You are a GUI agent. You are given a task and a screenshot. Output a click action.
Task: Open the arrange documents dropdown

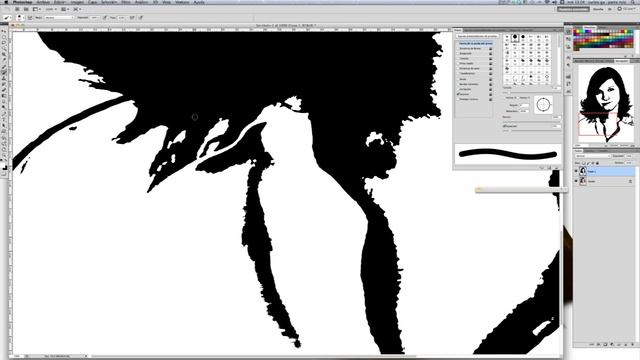pyautogui.click(x=64, y=9)
